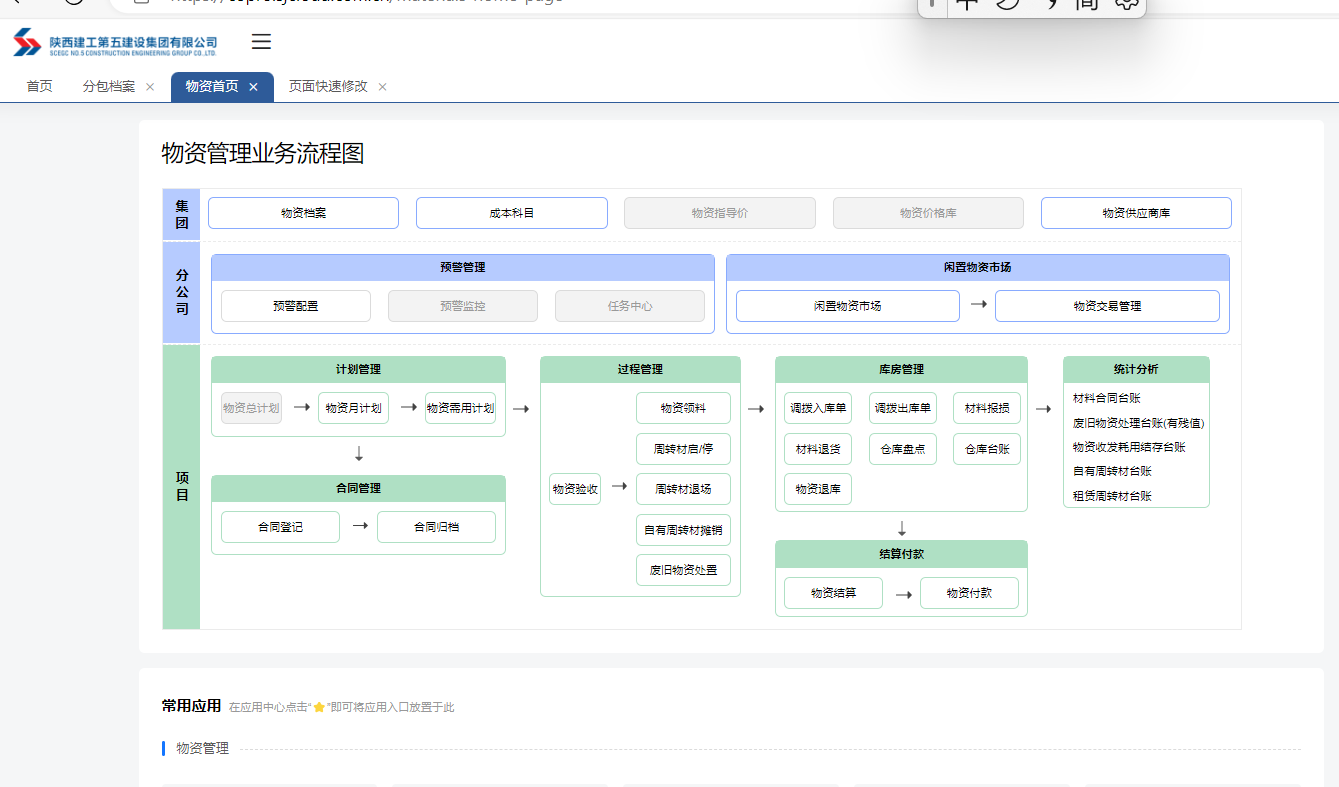Close the 物资首页 tab
1339x787 pixels.
[x=254, y=87]
